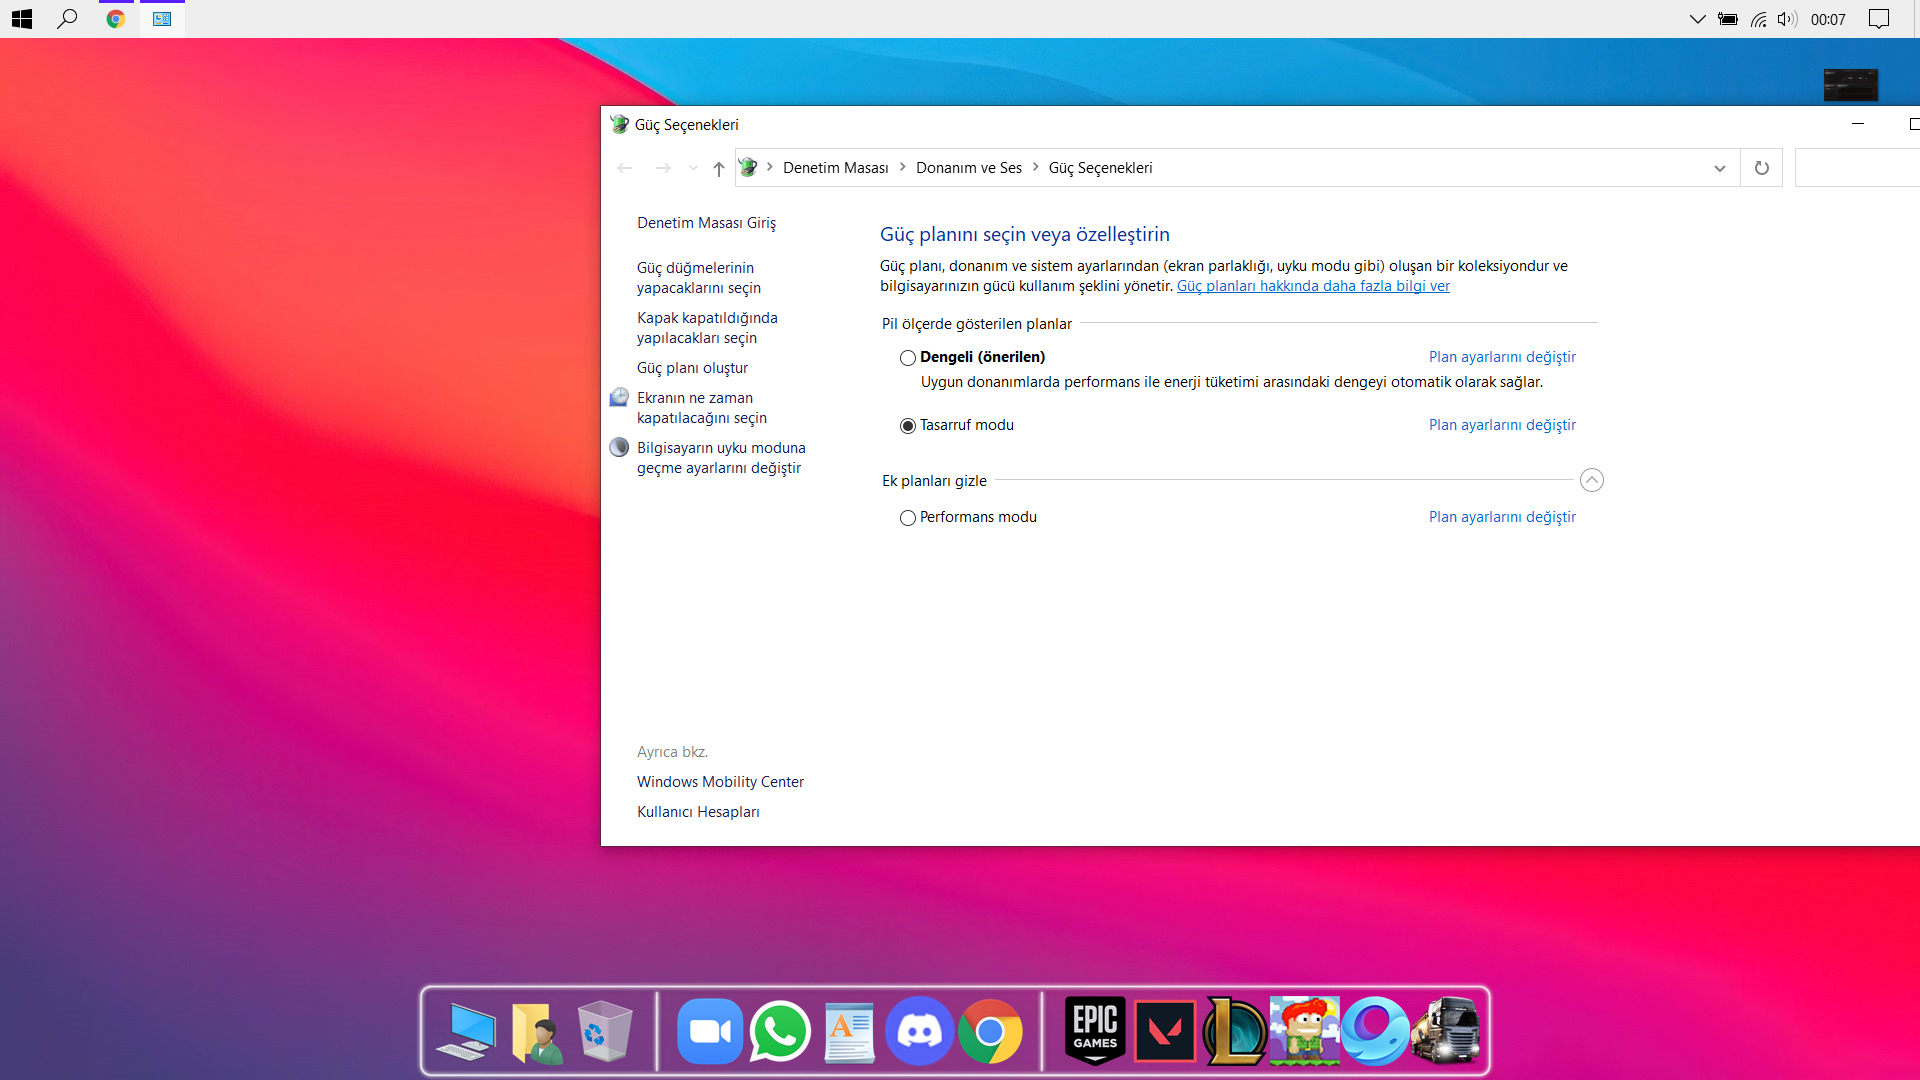This screenshot has width=1920, height=1080.
Task: Click the Control Panel search field
Action: 1856,168
